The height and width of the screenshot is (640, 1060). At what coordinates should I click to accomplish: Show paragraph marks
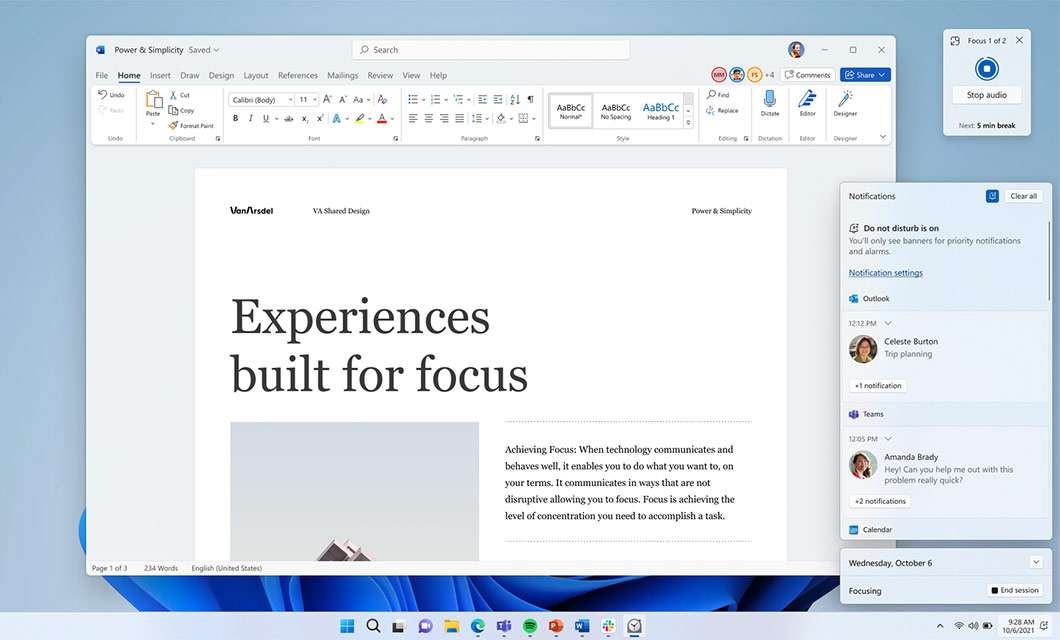tap(529, 99)
